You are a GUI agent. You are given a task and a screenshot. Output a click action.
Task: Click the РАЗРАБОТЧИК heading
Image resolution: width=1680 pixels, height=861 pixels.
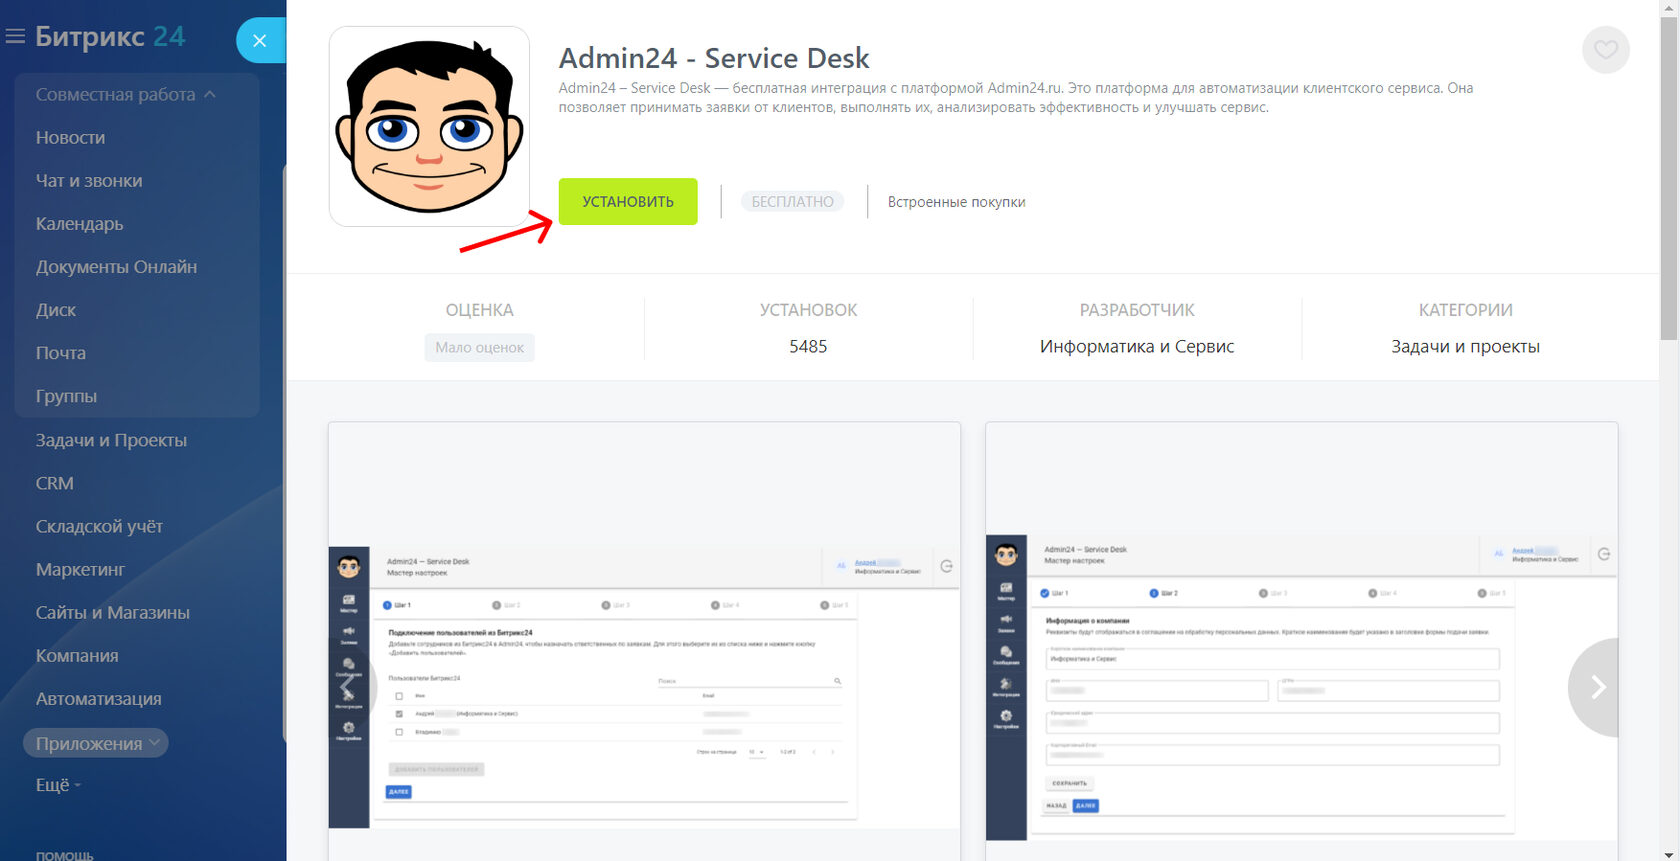tap(1137, 310)
